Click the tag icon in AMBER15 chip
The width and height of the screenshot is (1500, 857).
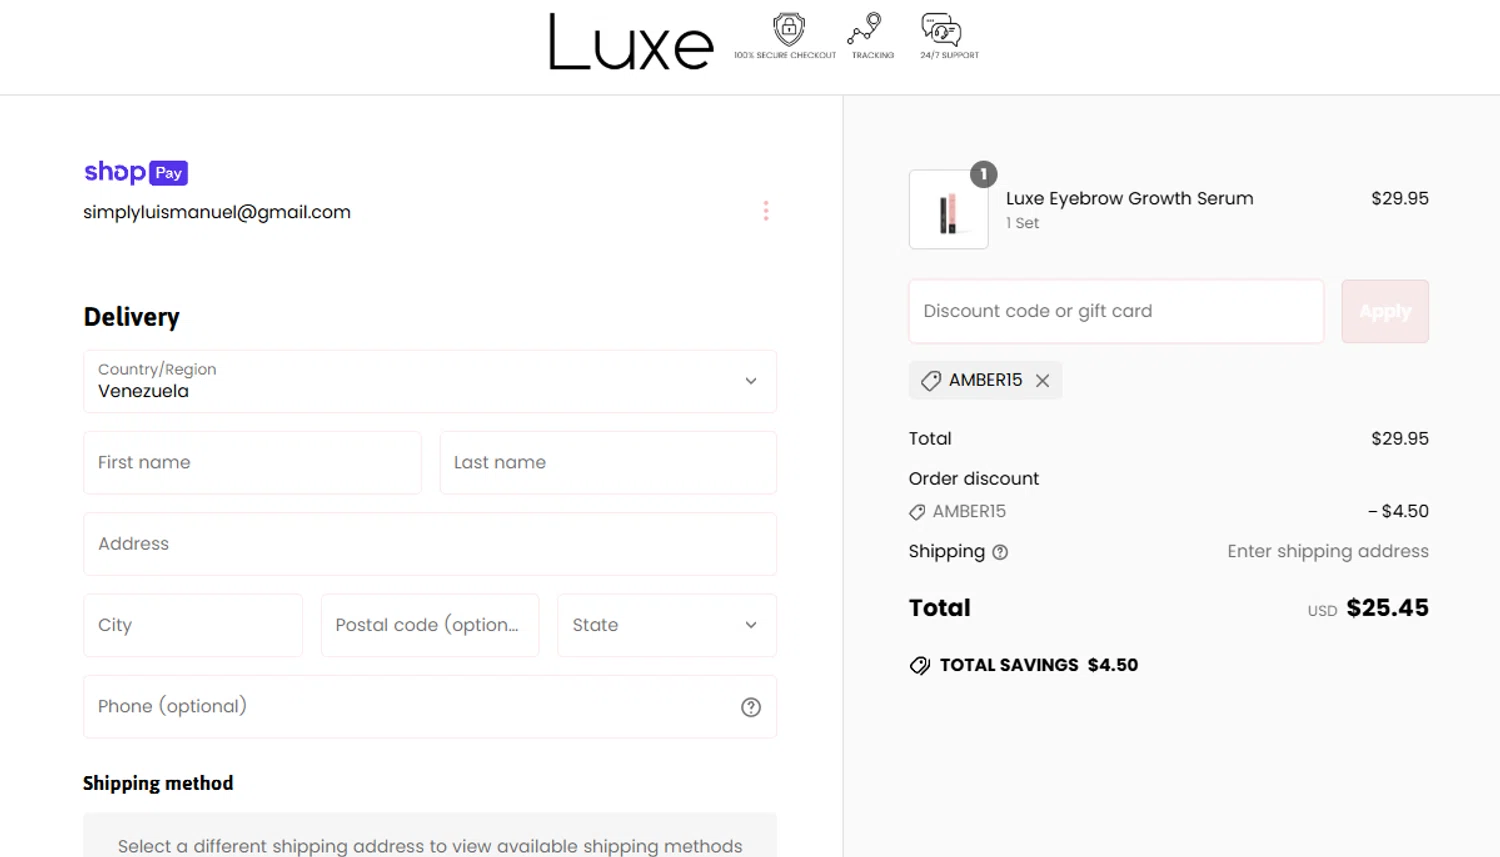tap(931, 381)
